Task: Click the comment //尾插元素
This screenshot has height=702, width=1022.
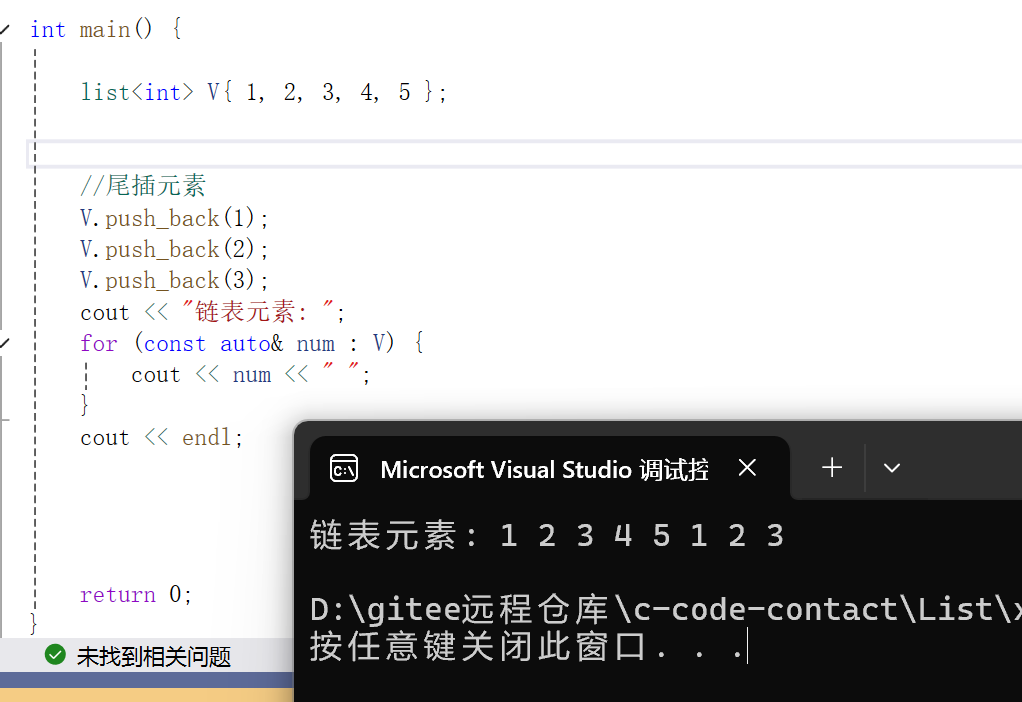Action: (143, 186)
